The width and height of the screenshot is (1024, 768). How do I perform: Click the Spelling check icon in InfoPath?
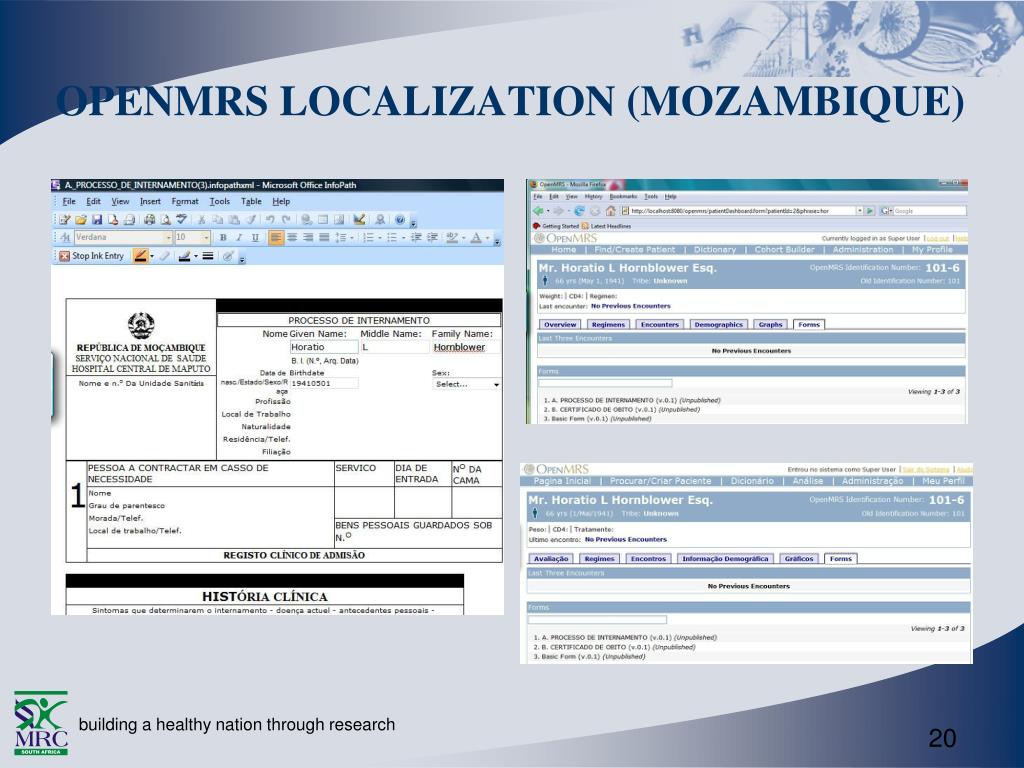coord(182,220)
